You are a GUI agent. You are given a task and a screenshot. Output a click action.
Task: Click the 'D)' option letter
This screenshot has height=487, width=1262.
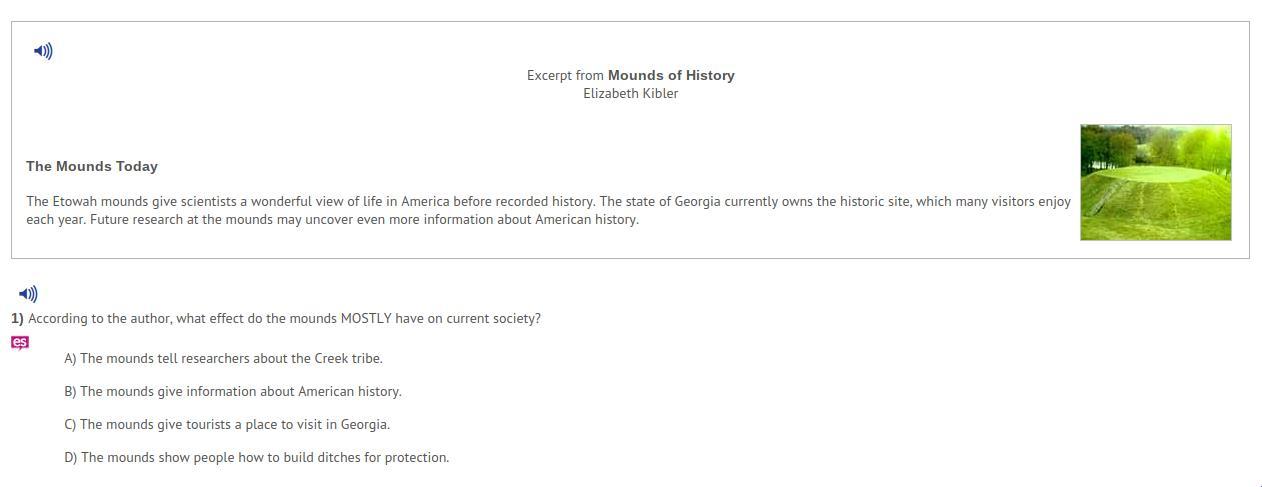[x=70, y=457]
